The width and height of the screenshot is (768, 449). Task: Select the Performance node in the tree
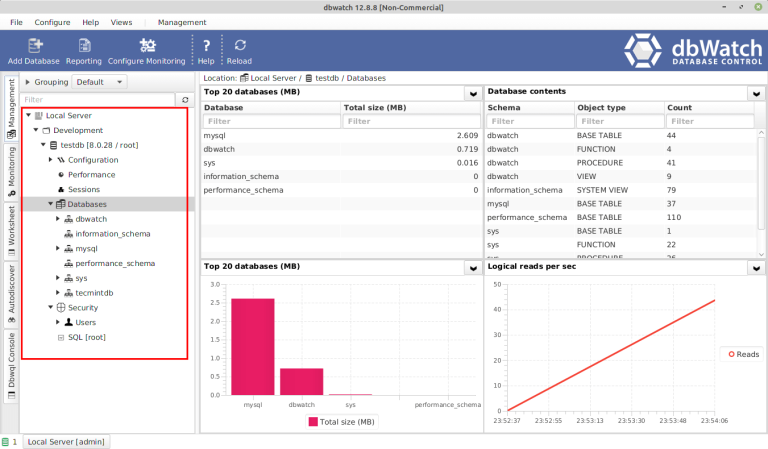[x=91, y=174]
